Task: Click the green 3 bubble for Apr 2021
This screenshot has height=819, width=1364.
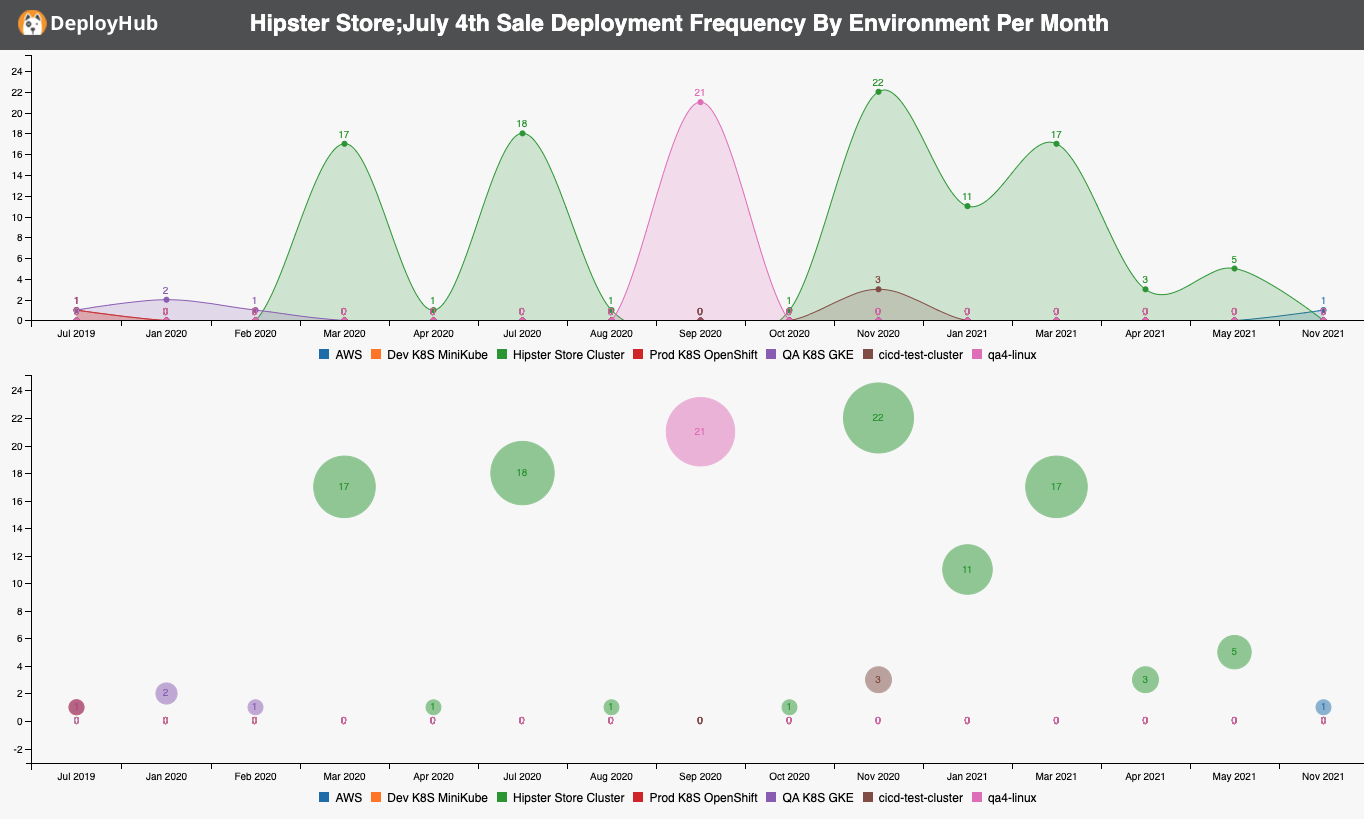Action: coord(1145,680)
